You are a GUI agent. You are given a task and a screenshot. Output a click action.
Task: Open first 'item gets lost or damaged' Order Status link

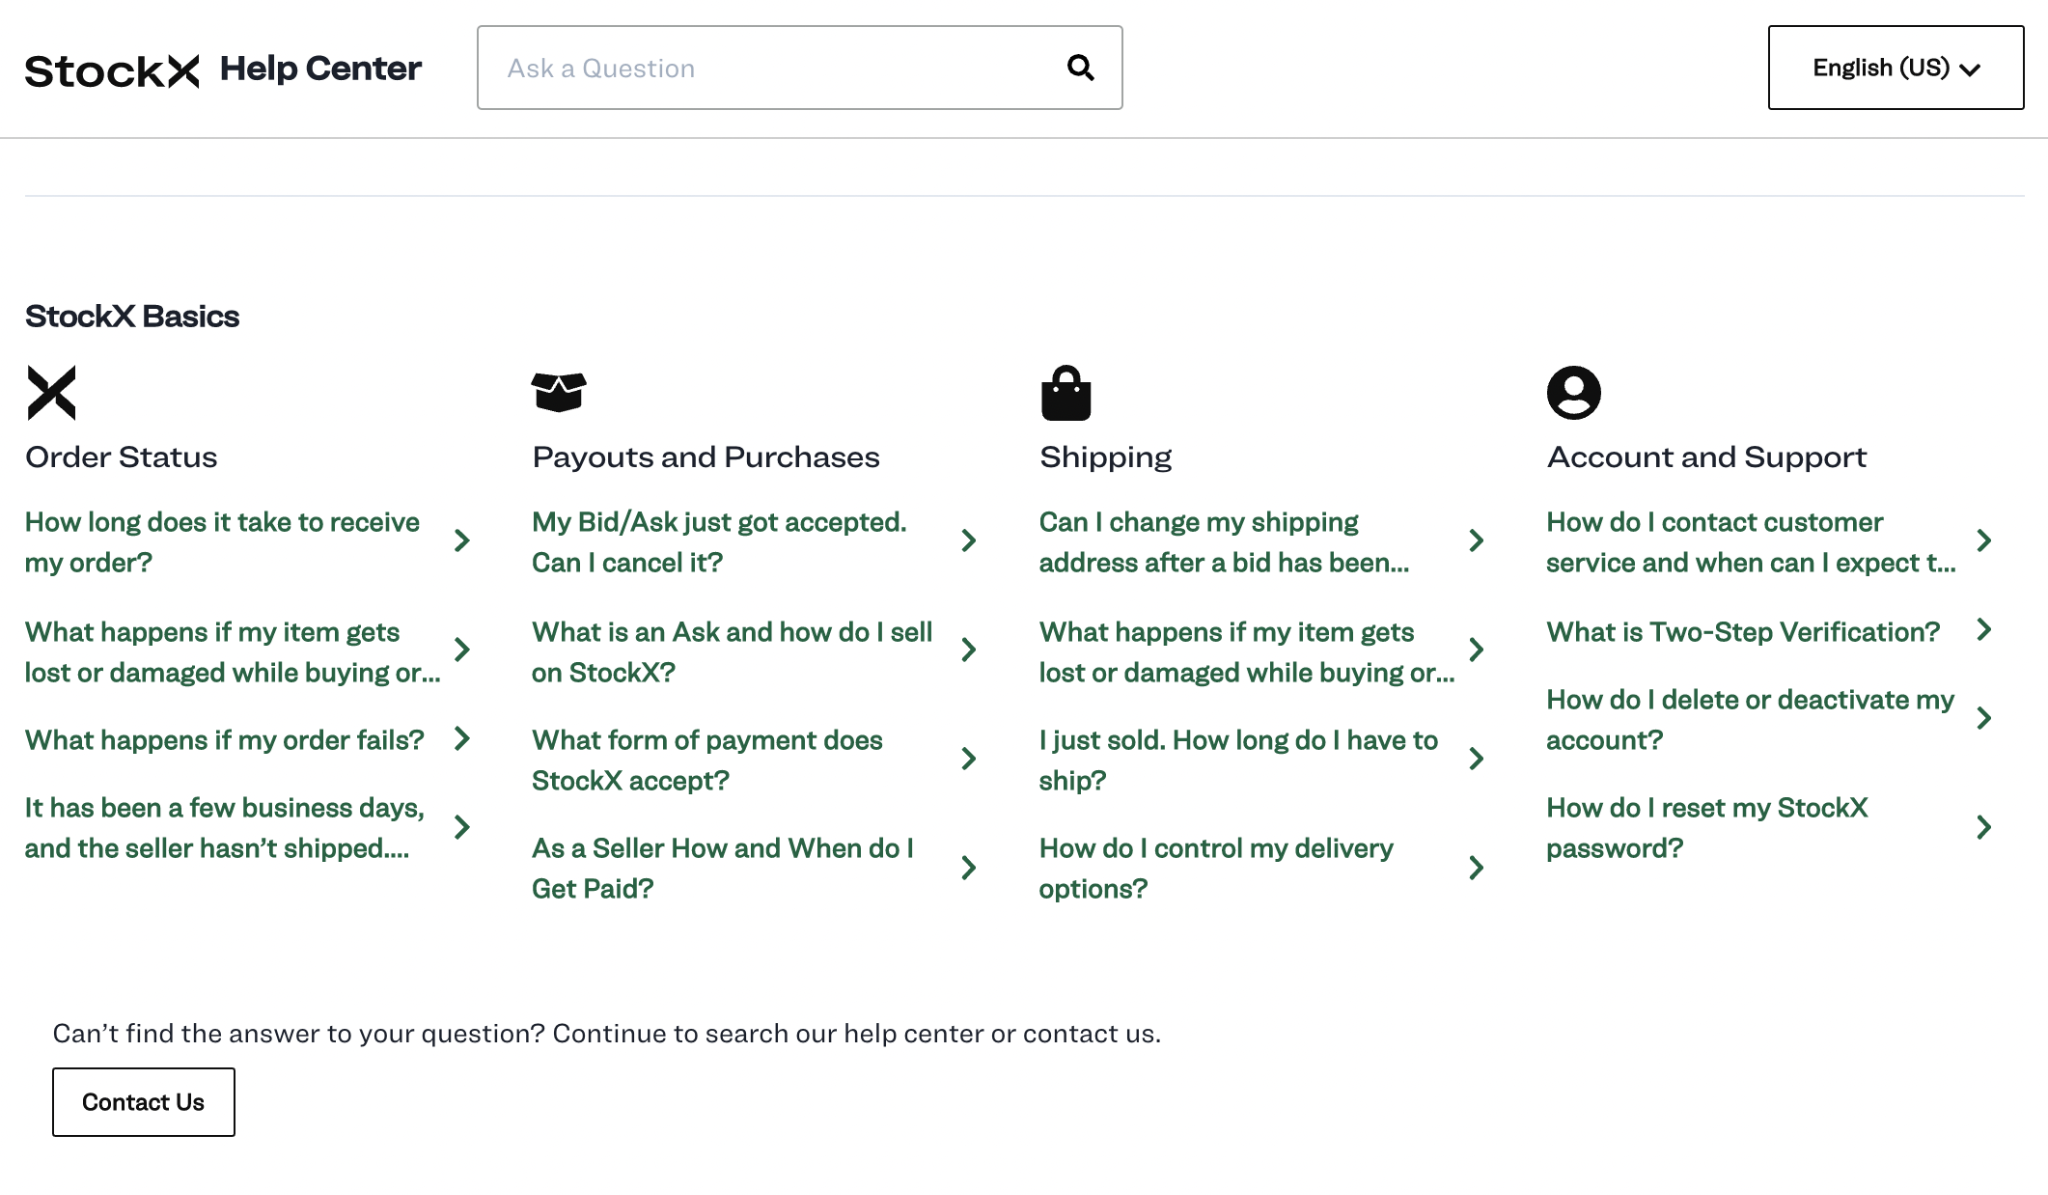click(x=232, y=652)
